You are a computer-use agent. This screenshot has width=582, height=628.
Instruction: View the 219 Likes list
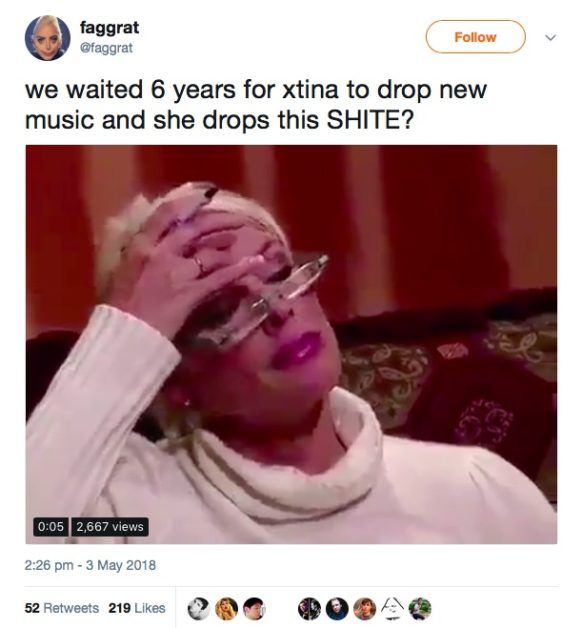[x=137, y=608]
